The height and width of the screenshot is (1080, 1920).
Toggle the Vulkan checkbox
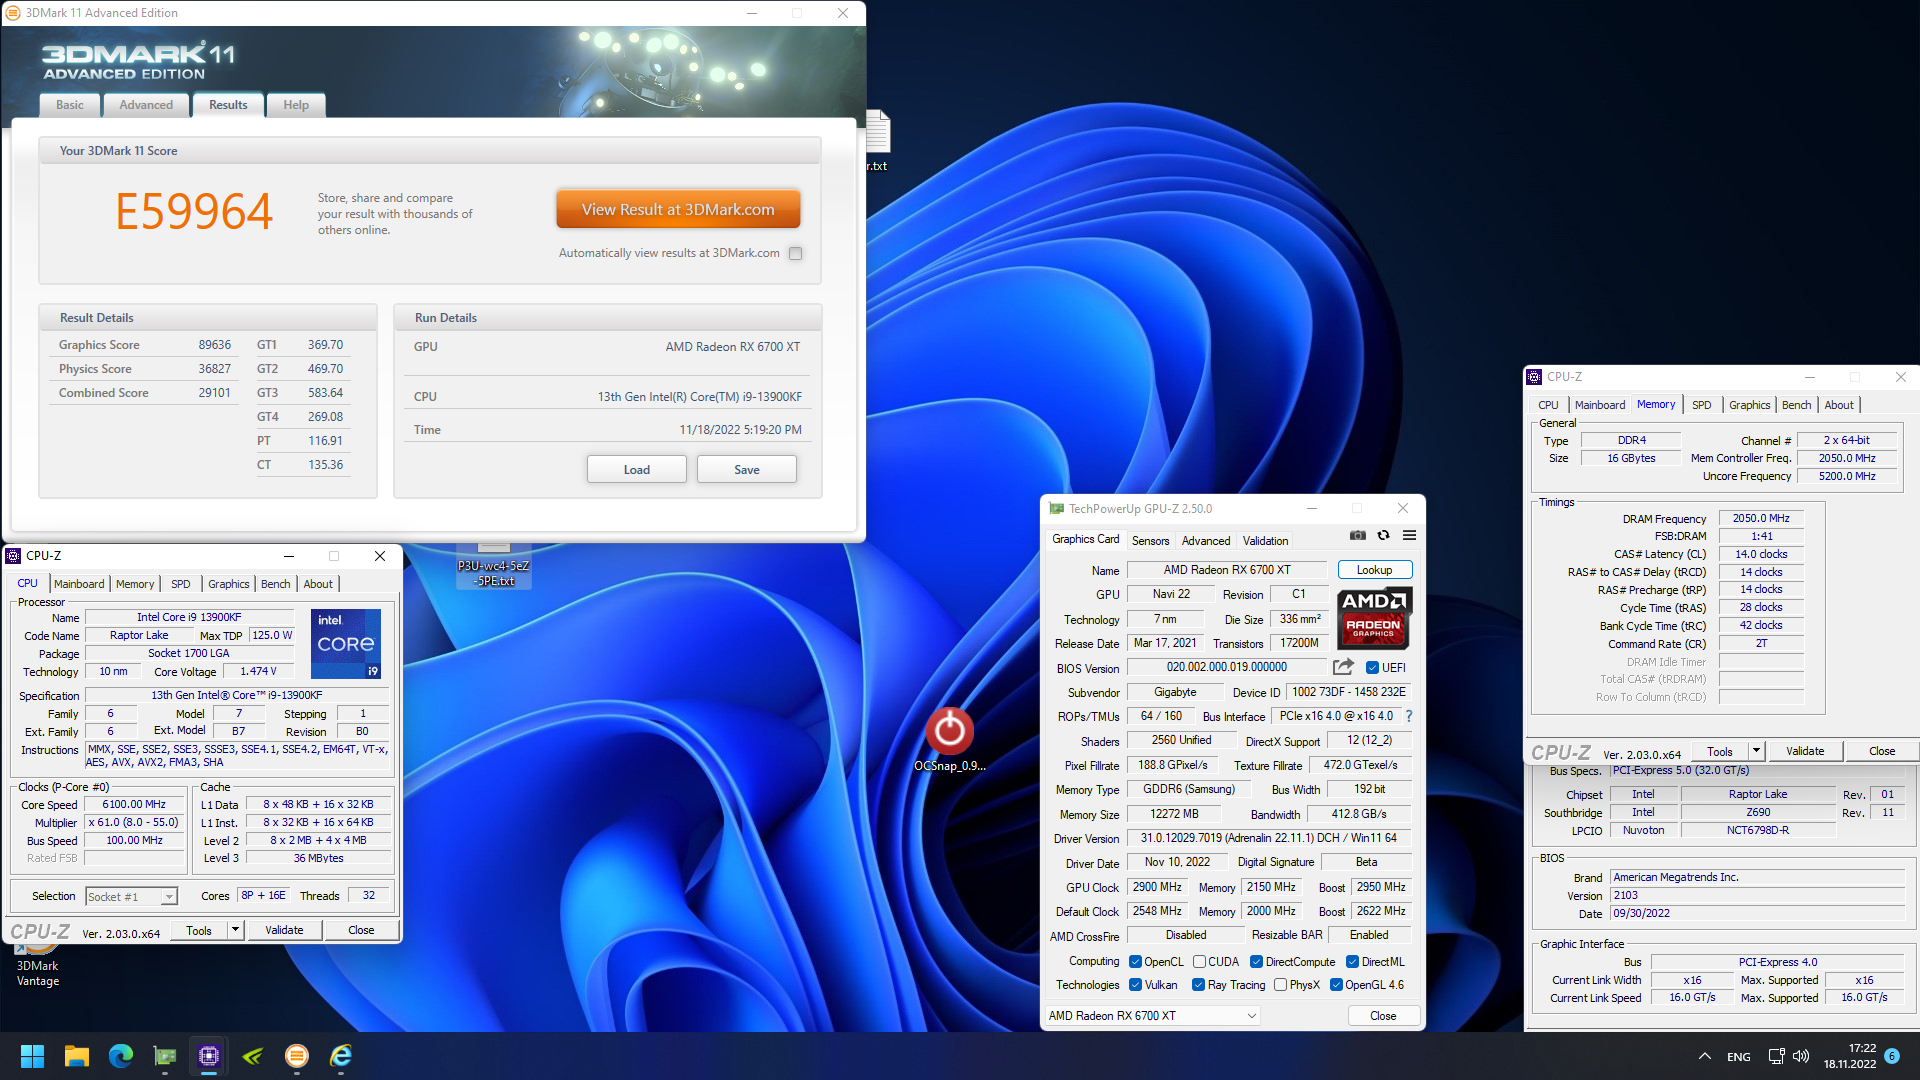(x=1135, y=985)
